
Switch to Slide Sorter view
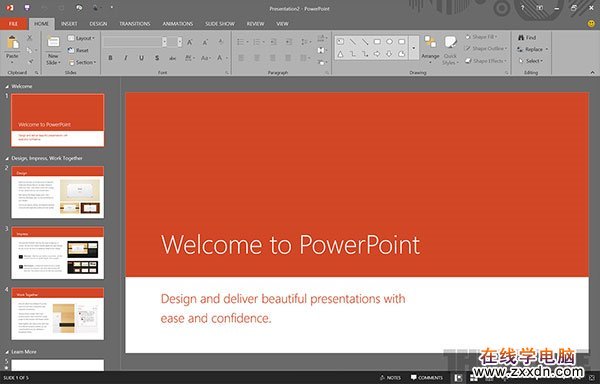474,378
